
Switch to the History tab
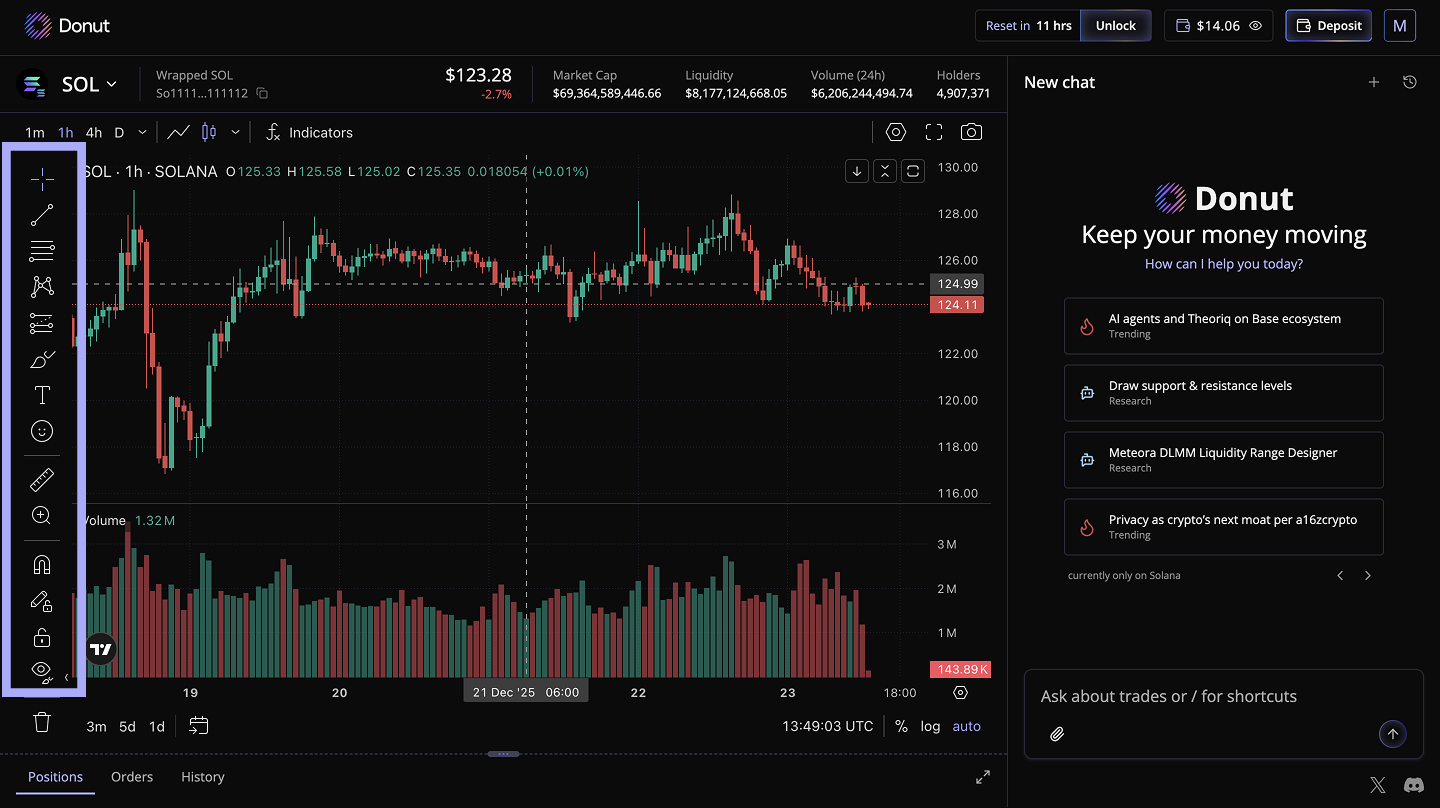pos(202,777)
